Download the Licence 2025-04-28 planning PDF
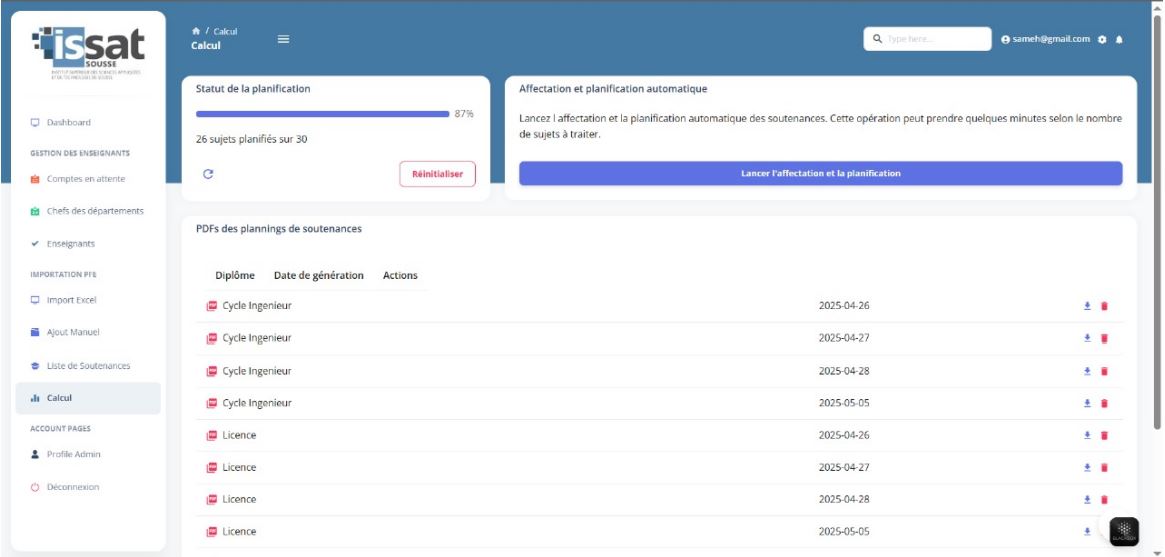This screenshot has height=557, width=1165. pos(1087,500)
